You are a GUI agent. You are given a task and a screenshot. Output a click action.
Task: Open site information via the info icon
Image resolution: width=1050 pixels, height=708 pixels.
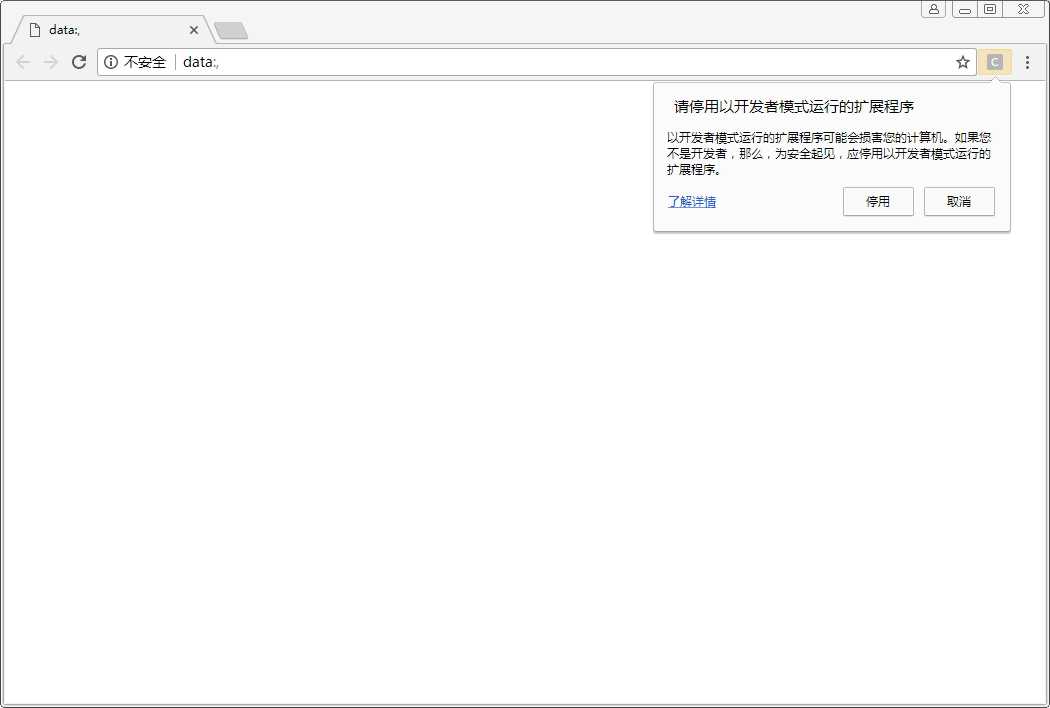(x=111, y=62)
